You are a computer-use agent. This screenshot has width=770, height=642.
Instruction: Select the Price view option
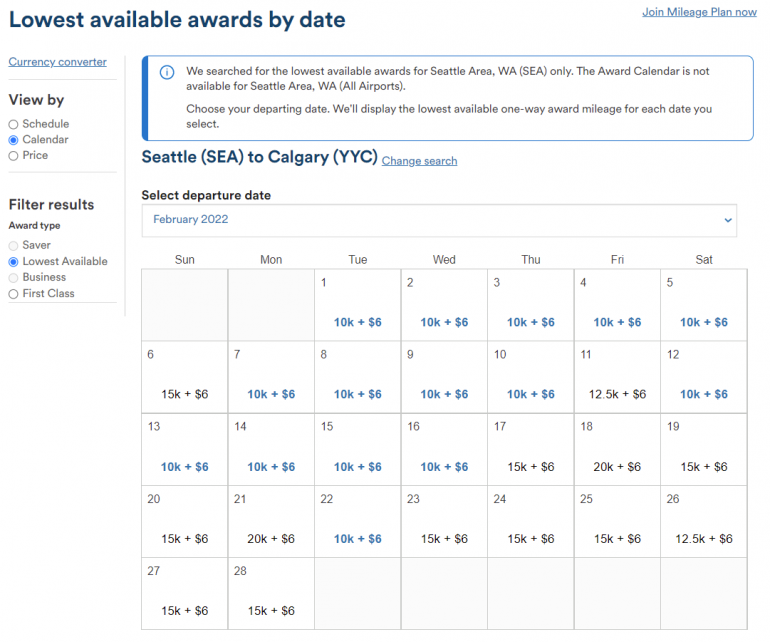point(13,156)
